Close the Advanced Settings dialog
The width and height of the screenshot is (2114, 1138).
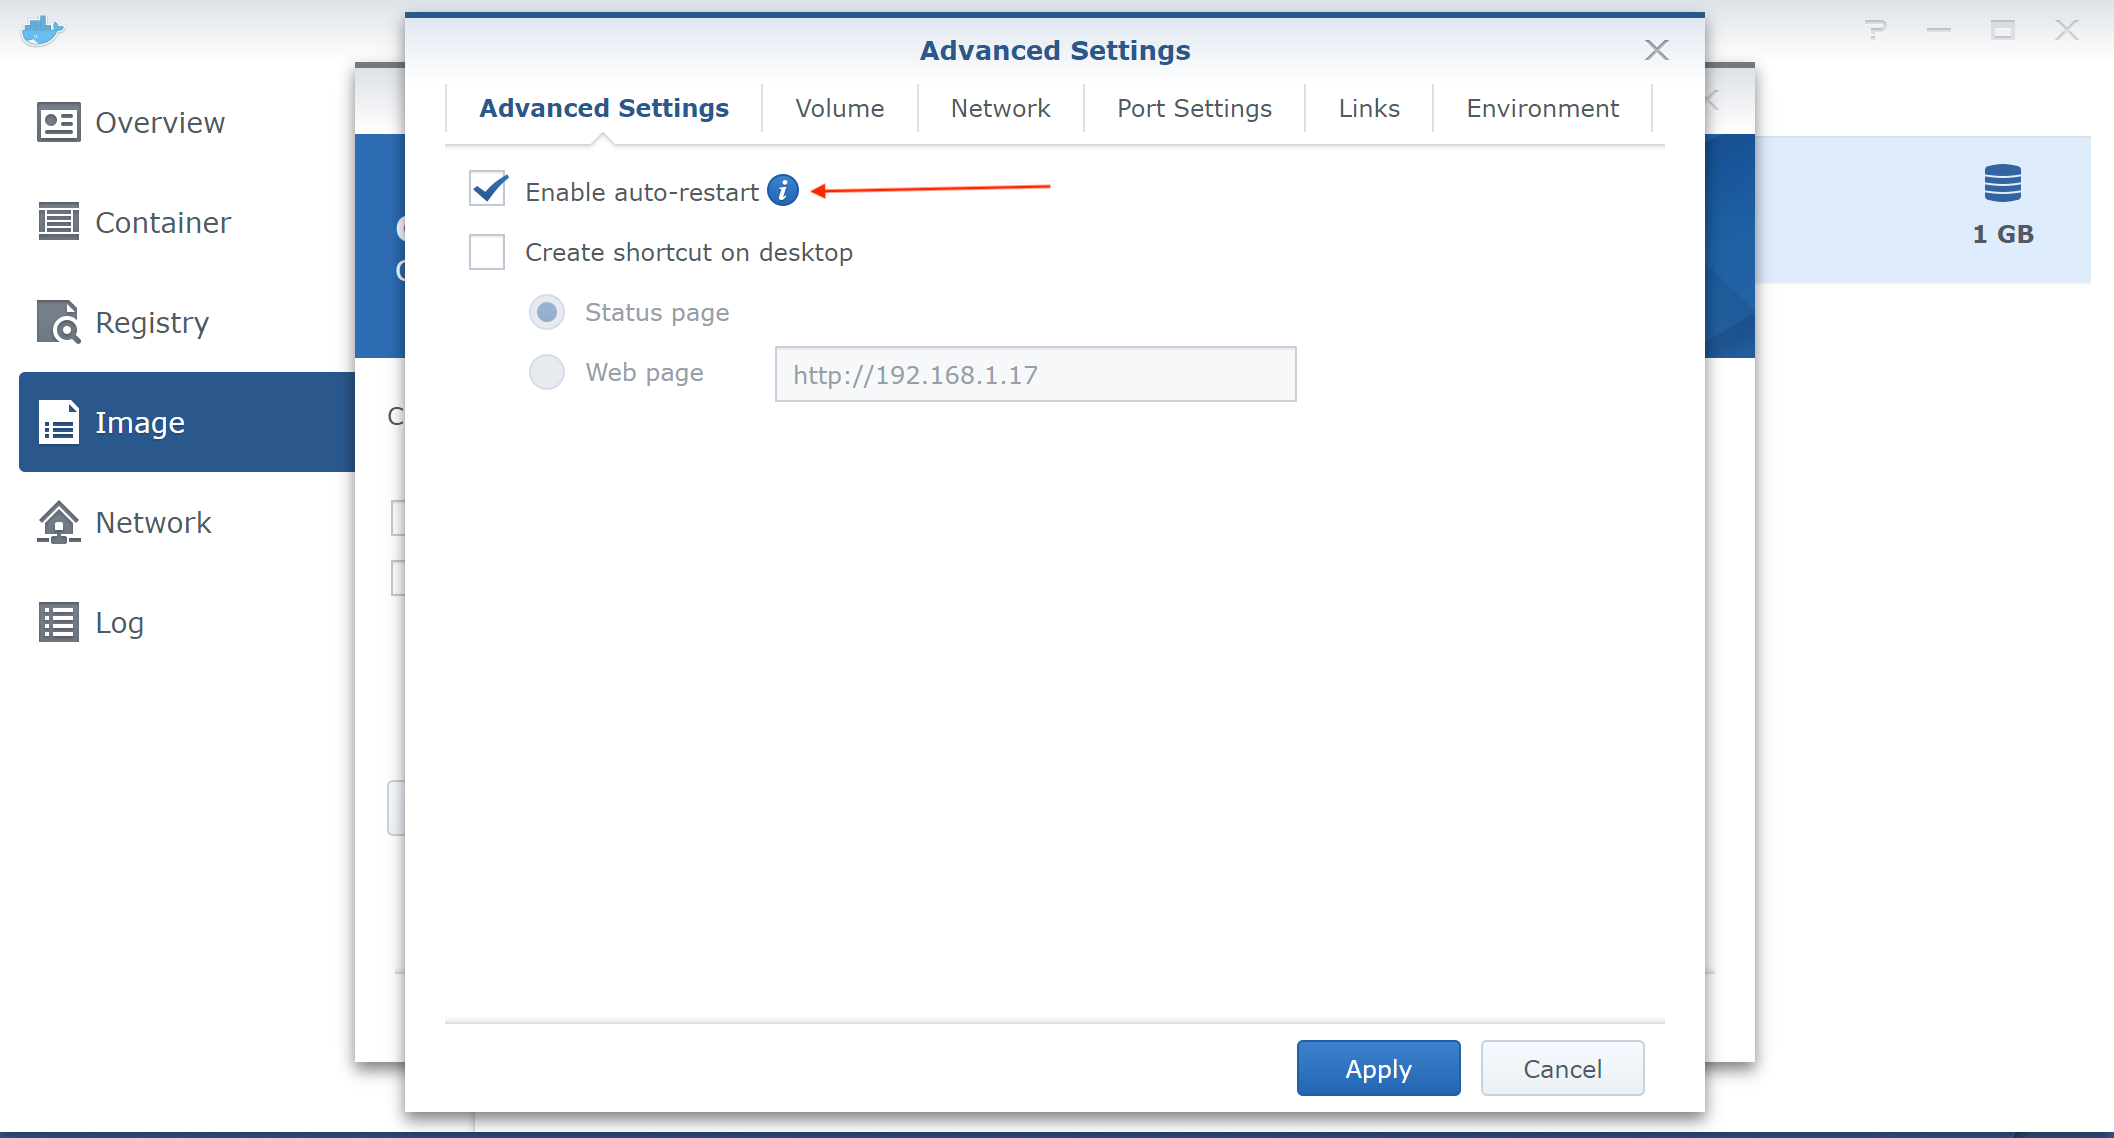pyautogui.click(x=1657, y=50)
